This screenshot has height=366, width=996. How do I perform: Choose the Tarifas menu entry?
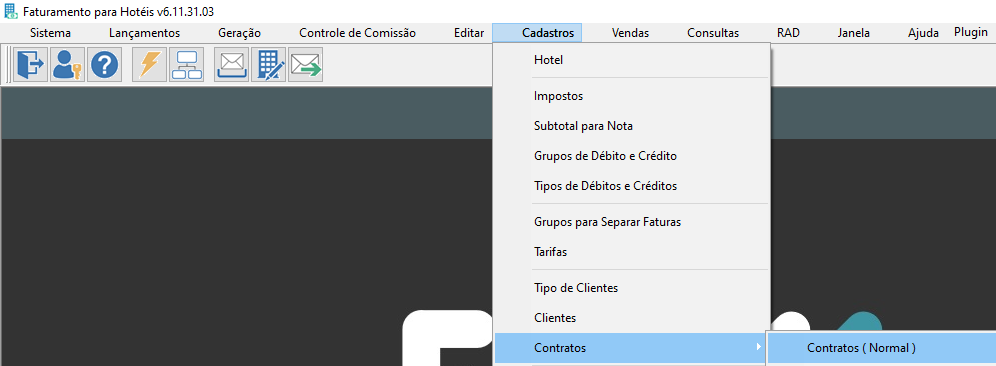pos(631,252)
